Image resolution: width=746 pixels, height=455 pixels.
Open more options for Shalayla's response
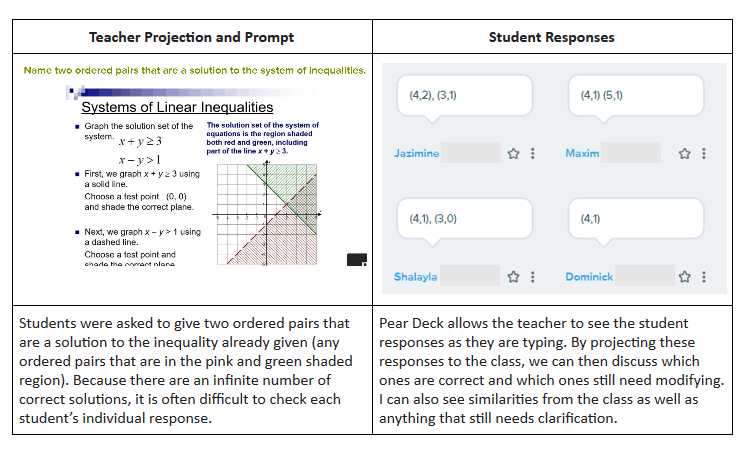[532, 277]
